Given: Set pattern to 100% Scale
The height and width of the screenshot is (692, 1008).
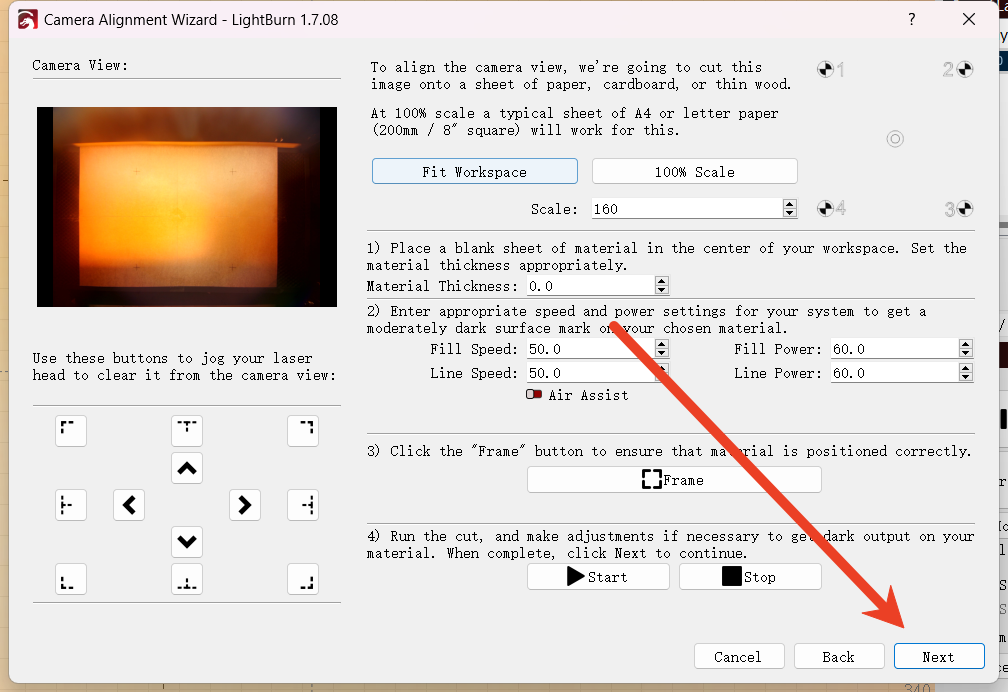Looking at the screenshot, I should click(x=694, y=172).
